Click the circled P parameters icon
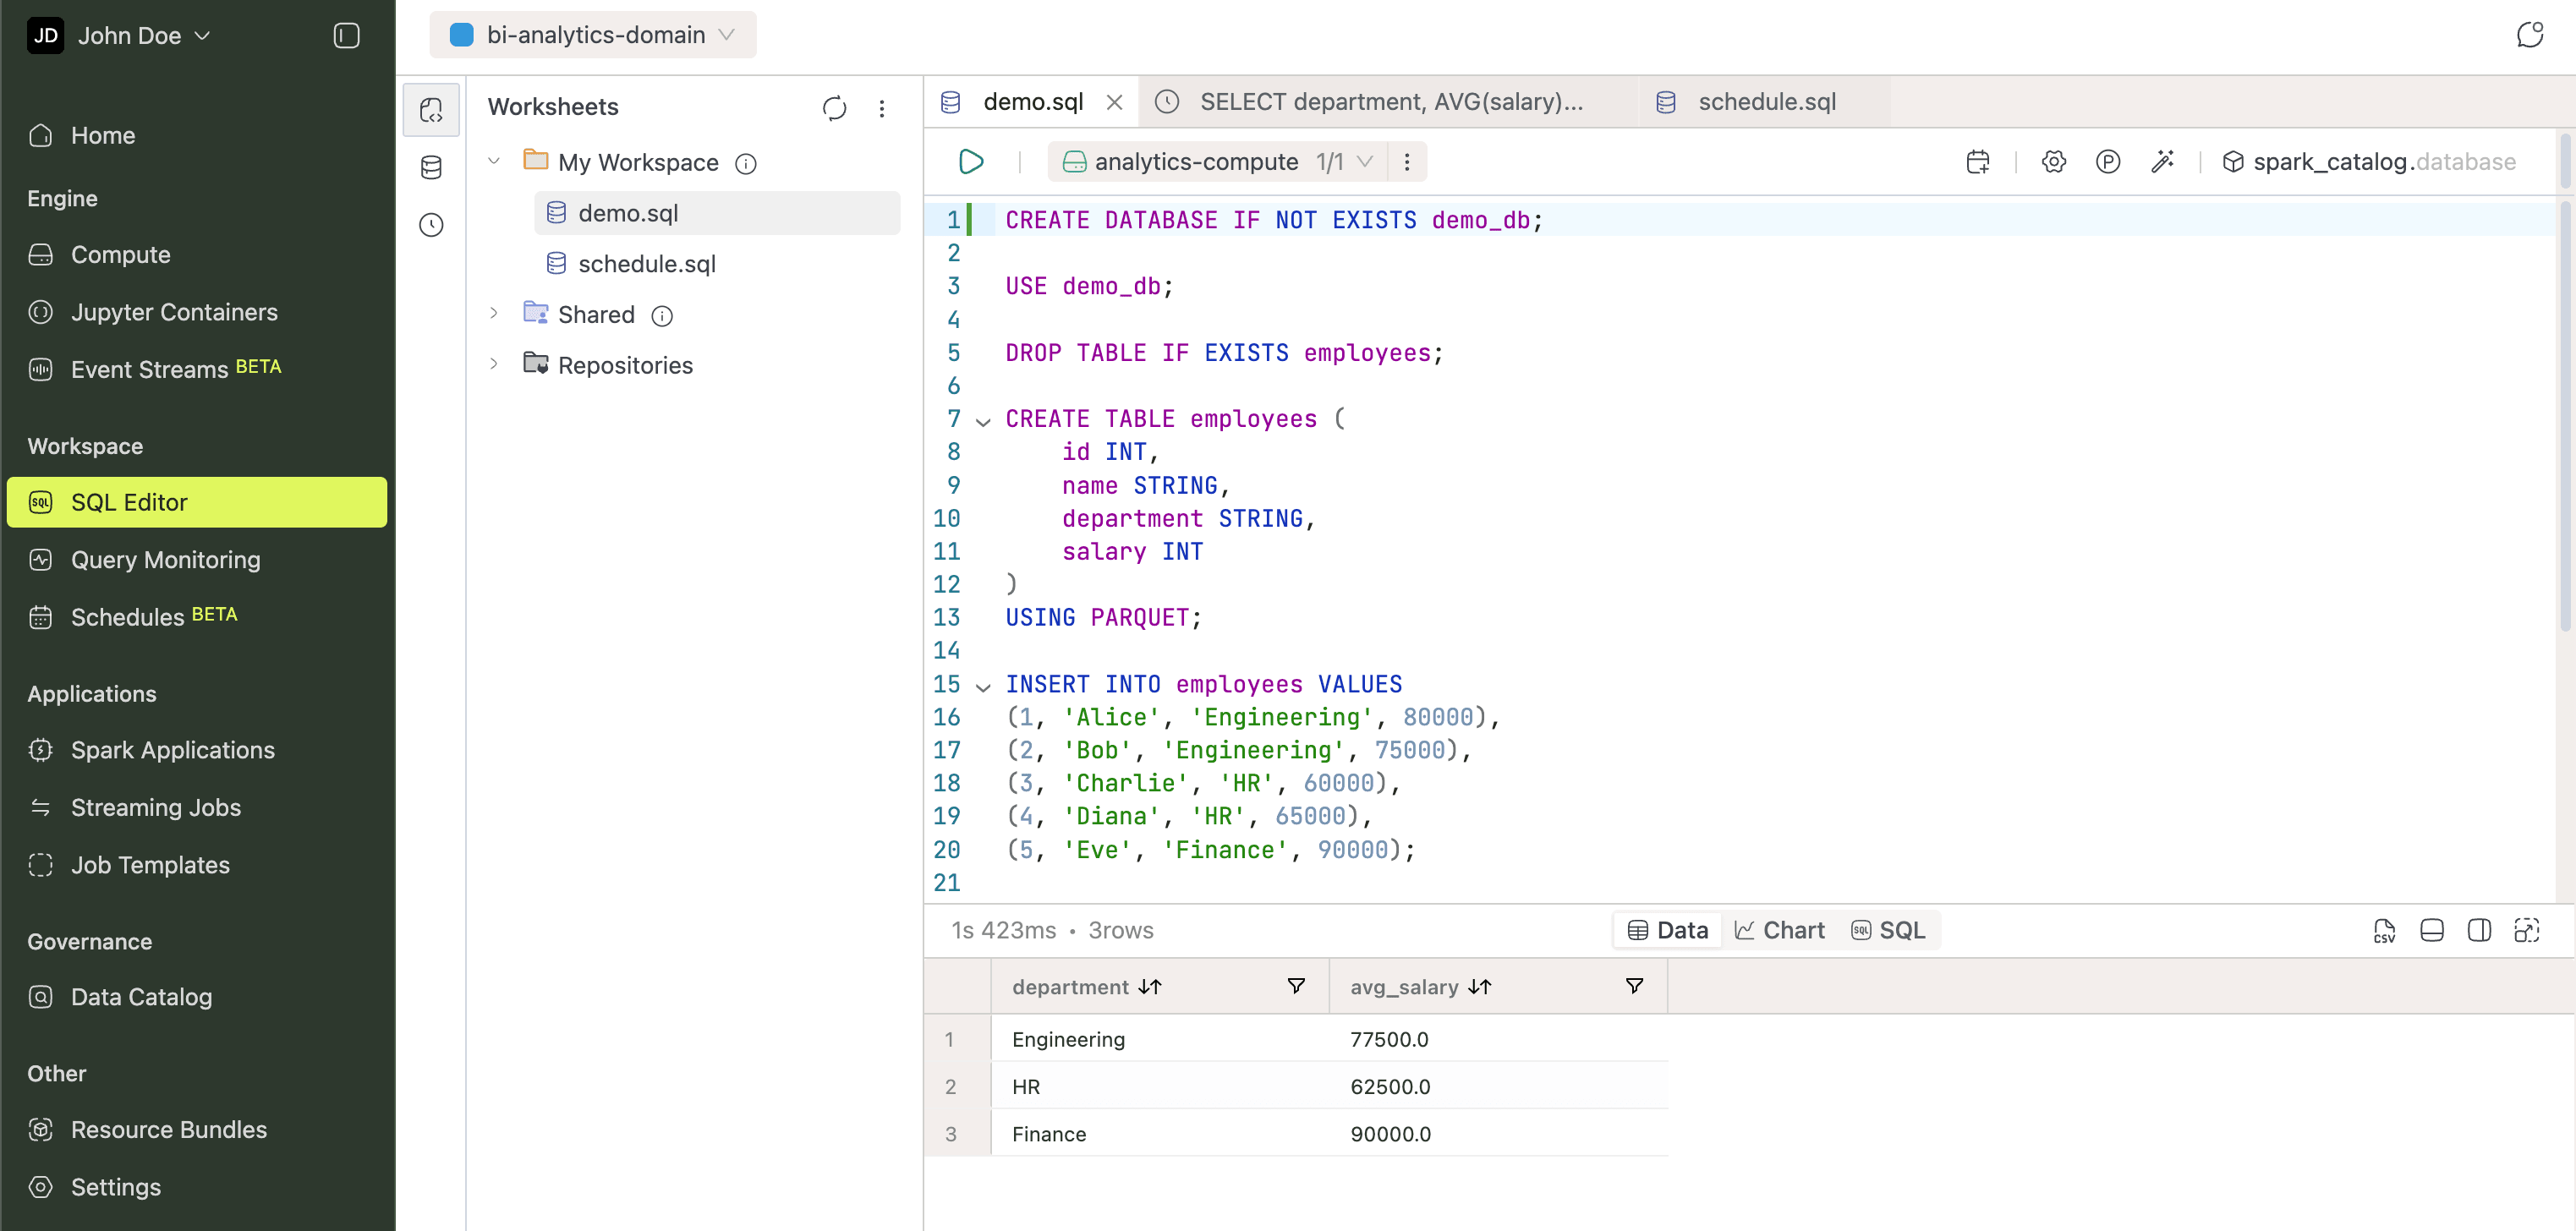Viewport: 2576px width, 1231px height. [2109, 161]
